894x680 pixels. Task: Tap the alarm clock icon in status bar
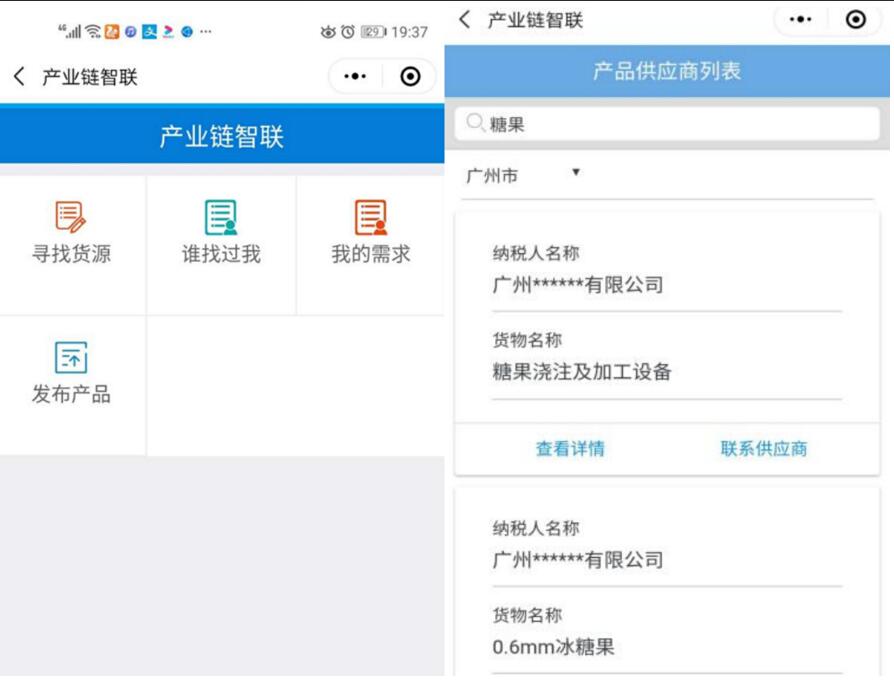[348, 32]
